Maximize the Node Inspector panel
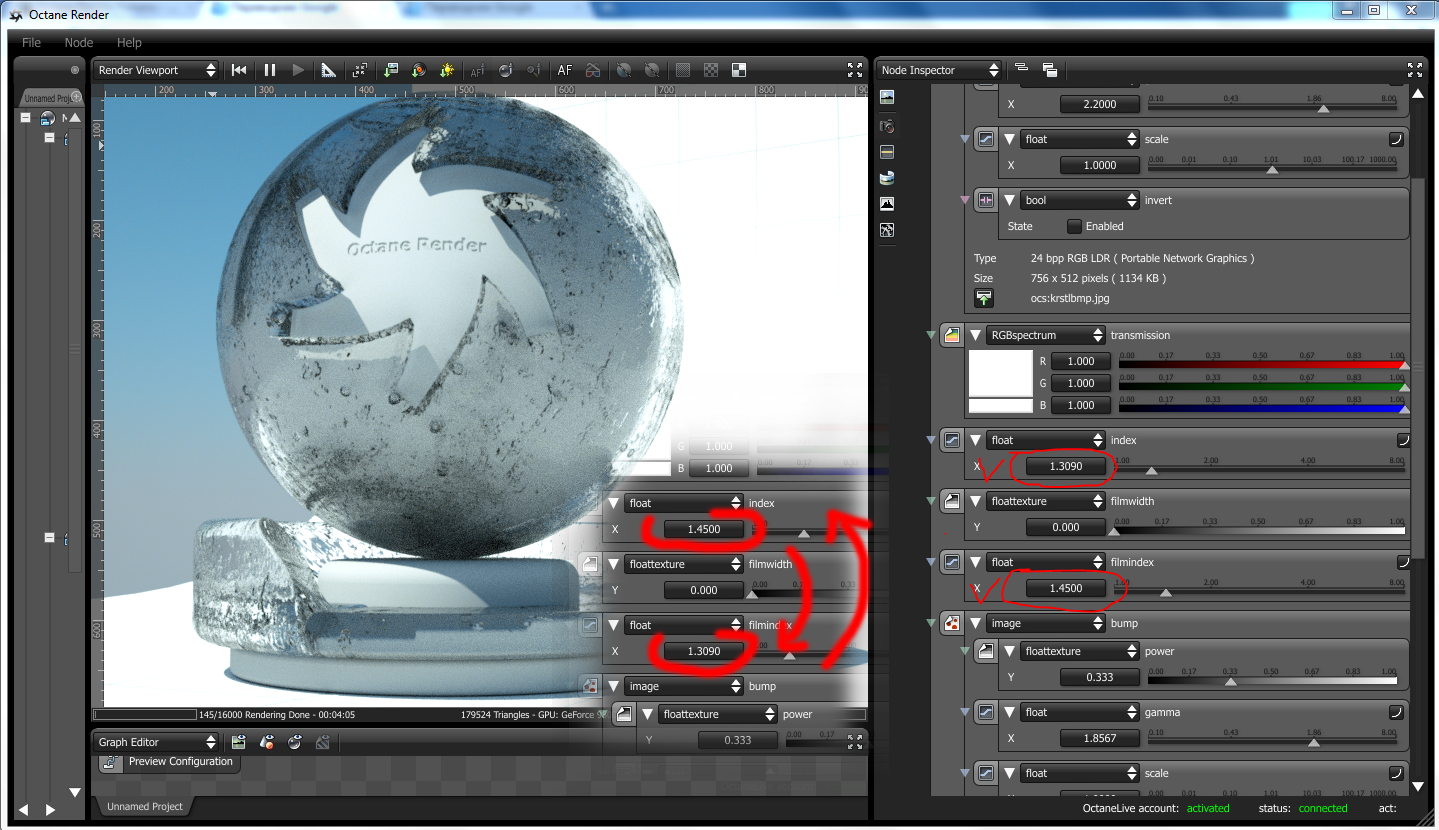 (1415, 70)
